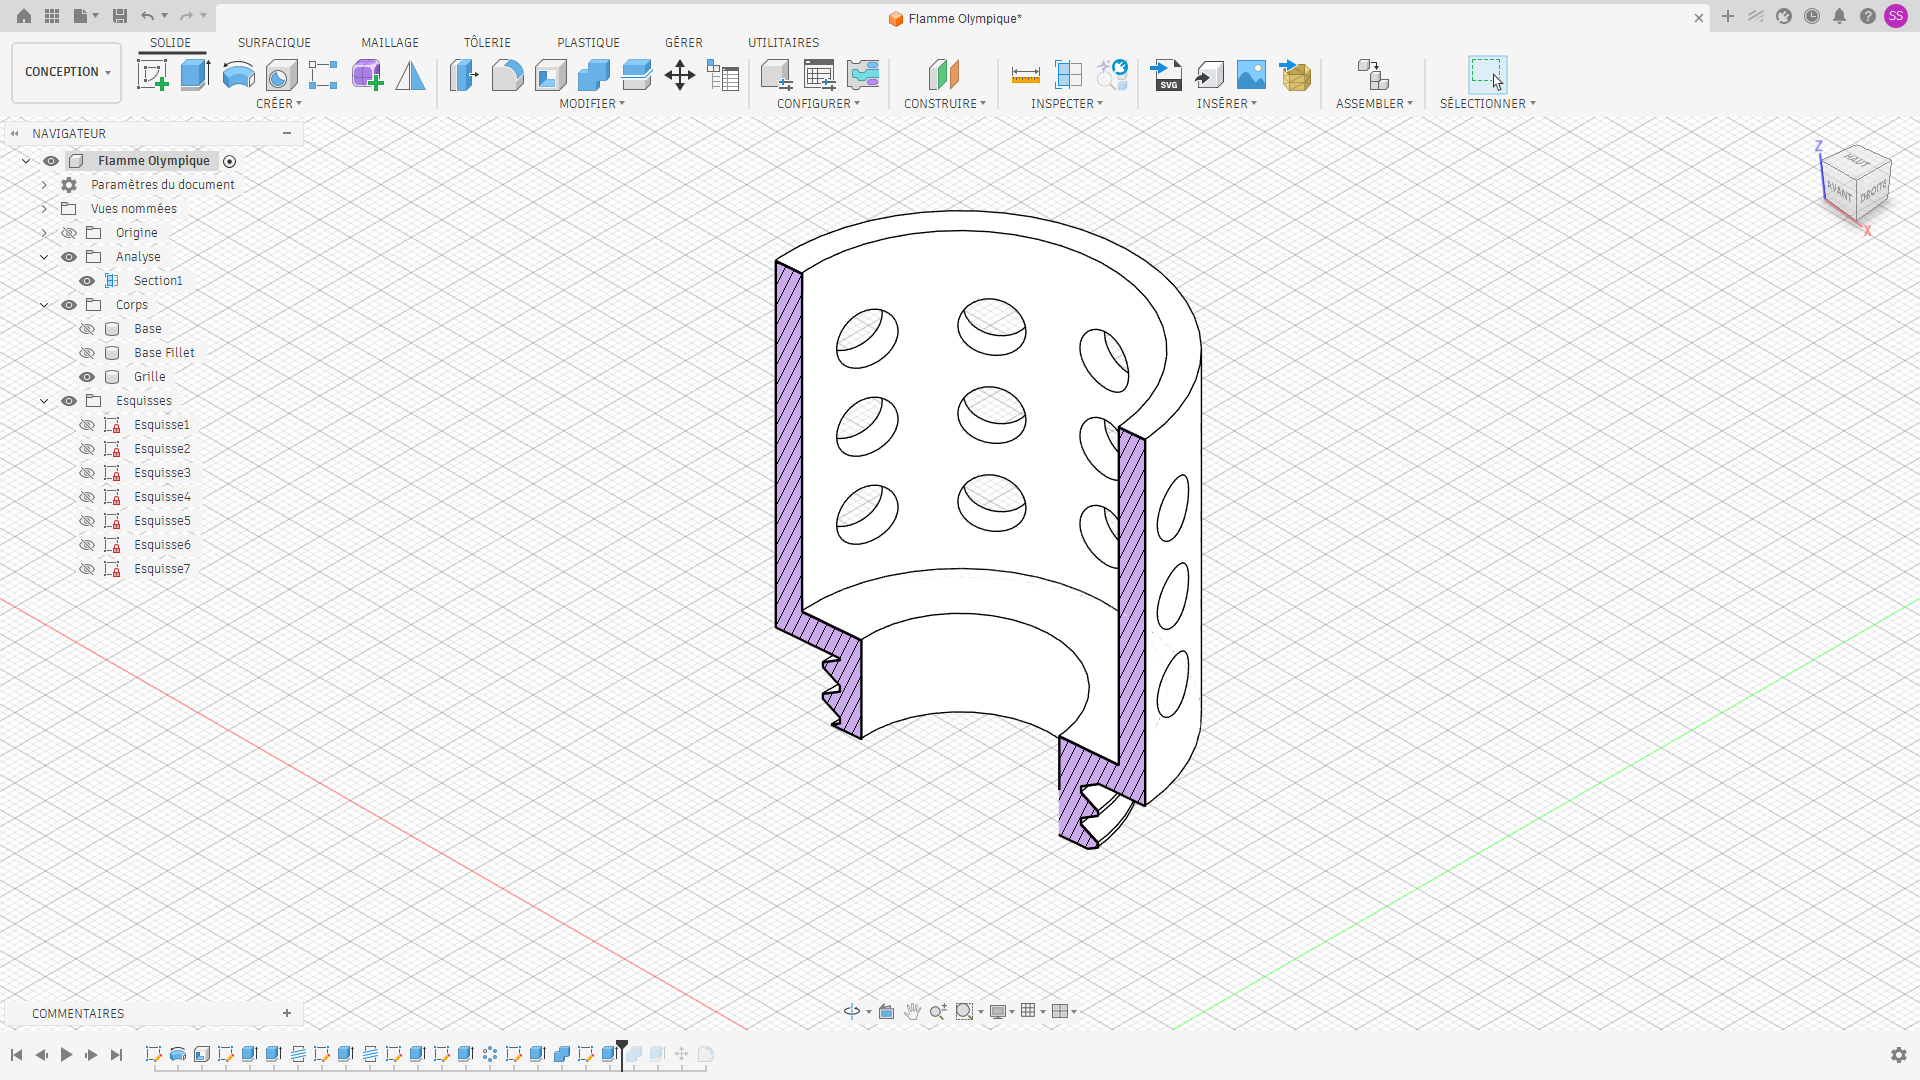Open the MODIFIER dropdown menu
1920x1080 pixels.
tap(592, 104)
